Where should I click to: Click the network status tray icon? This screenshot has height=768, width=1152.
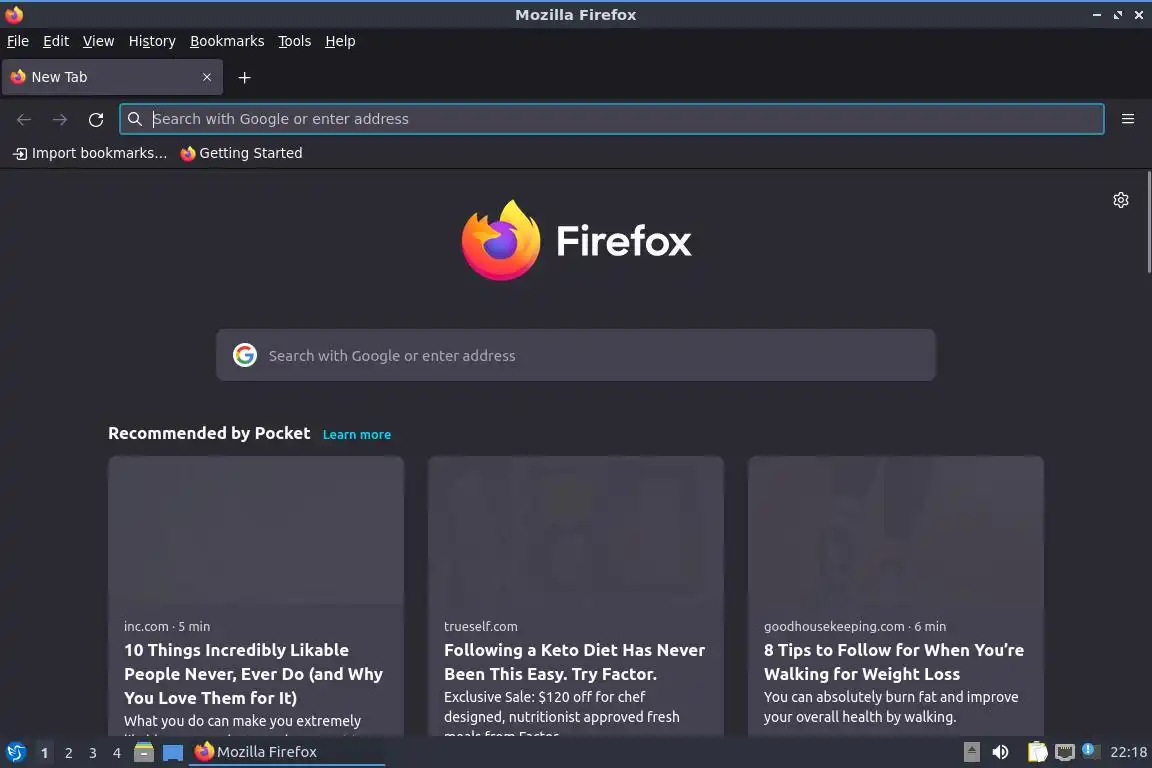coord(1065,752)
